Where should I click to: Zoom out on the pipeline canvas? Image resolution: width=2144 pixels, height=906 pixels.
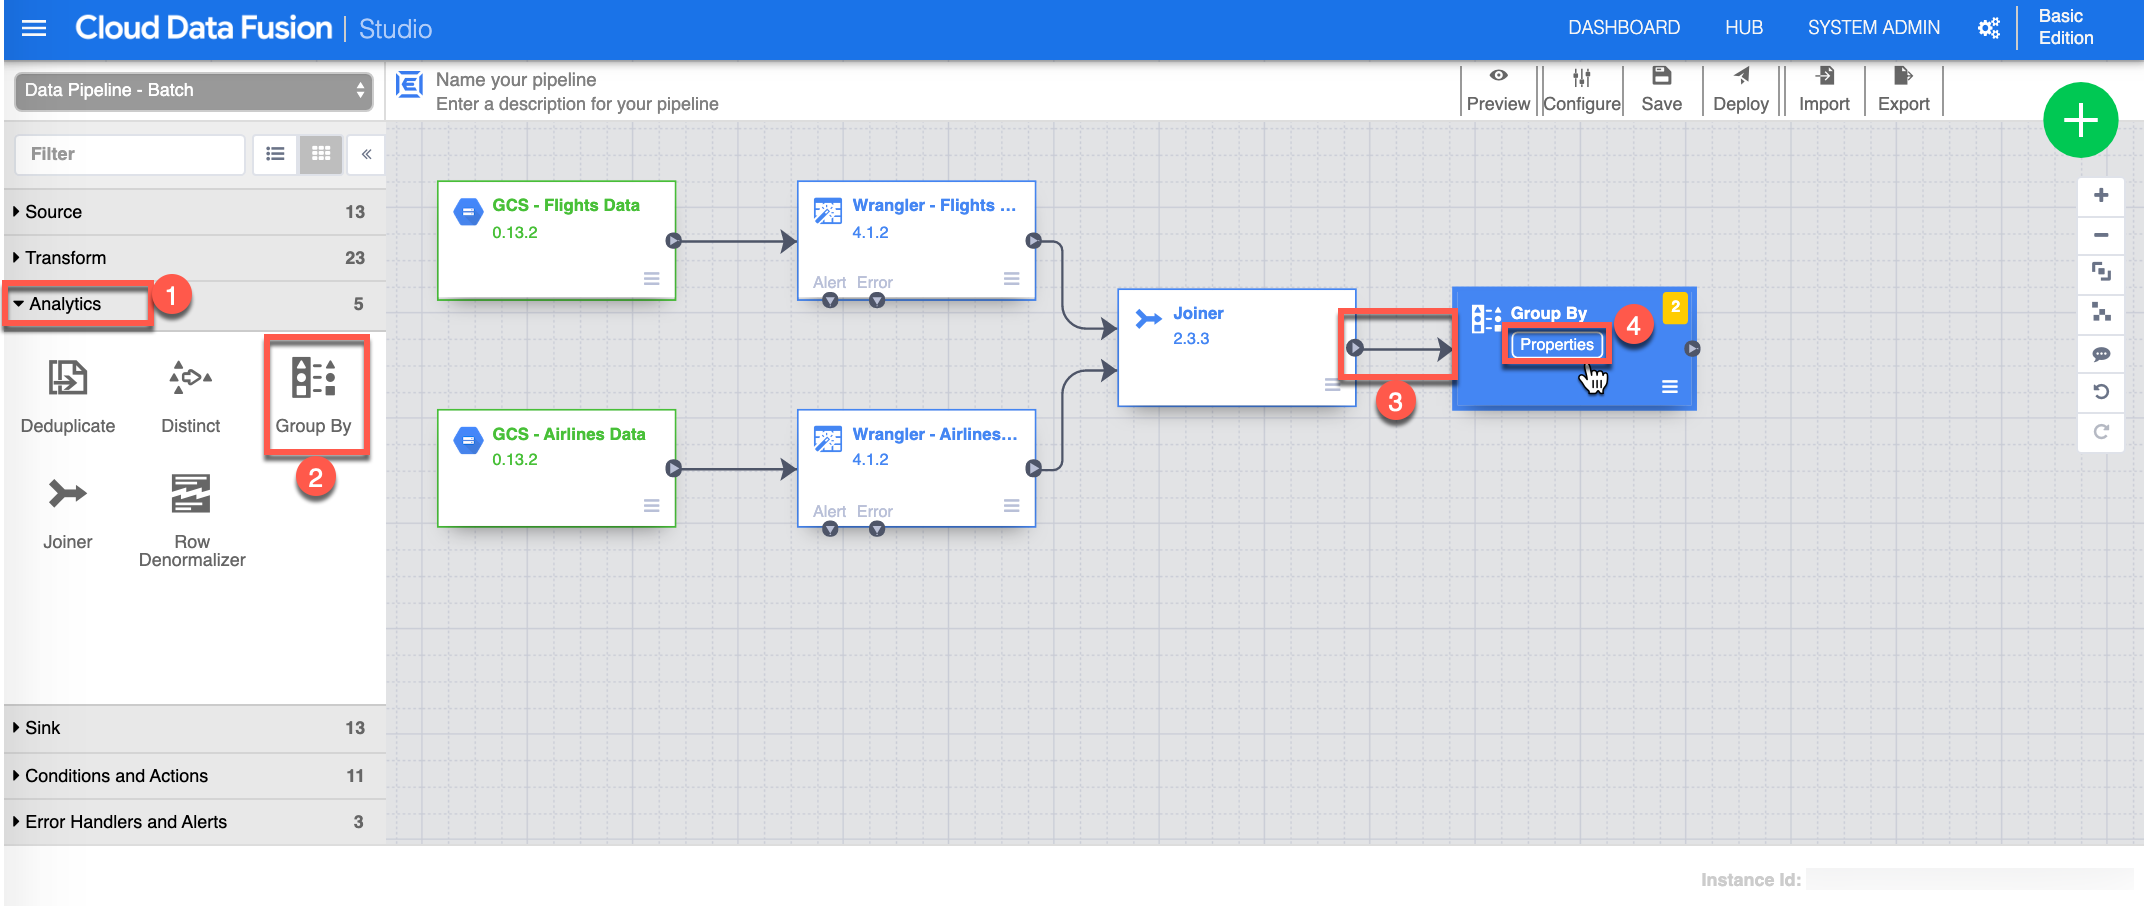(x=2101, y=235)
